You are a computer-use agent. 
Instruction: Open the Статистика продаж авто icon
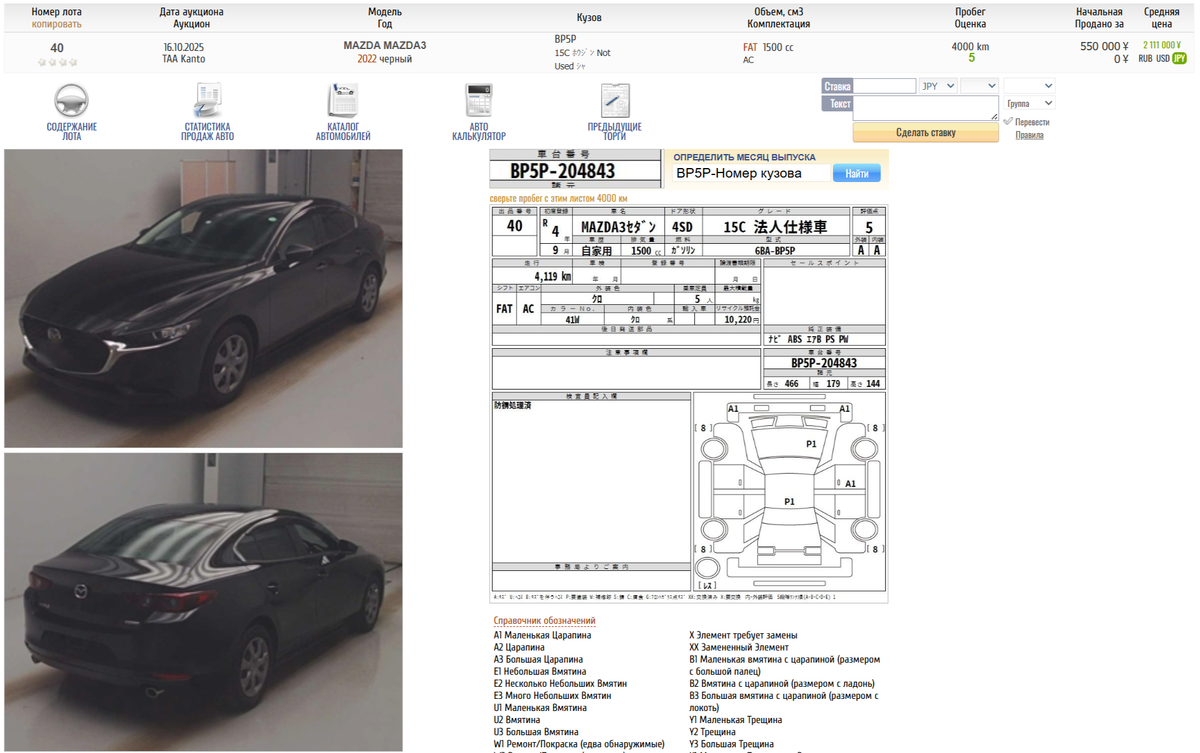pos(208,101)
